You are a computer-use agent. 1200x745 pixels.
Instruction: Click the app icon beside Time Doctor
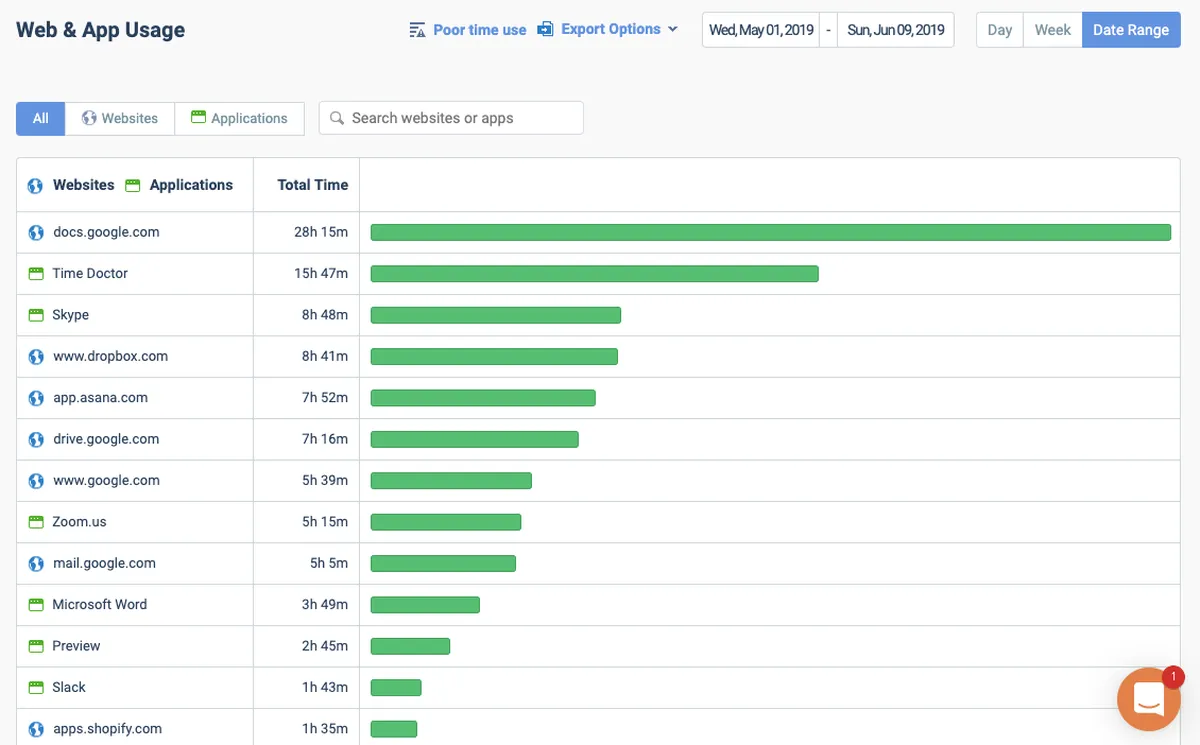pyautogui.click(x=36, y=274)
